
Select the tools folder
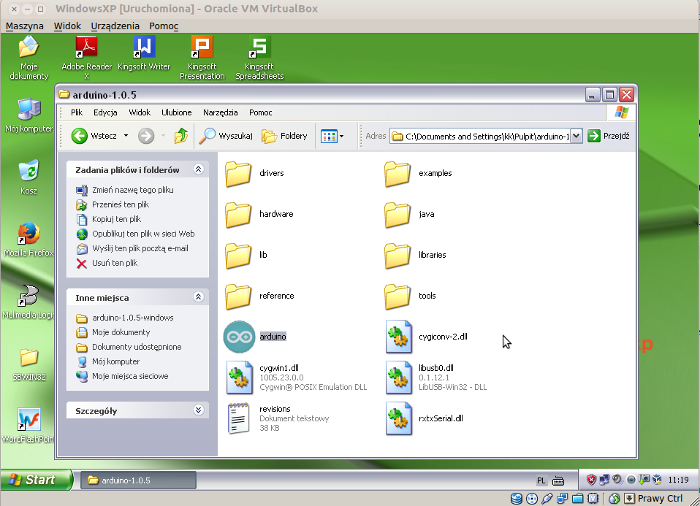tap(397, 296)
